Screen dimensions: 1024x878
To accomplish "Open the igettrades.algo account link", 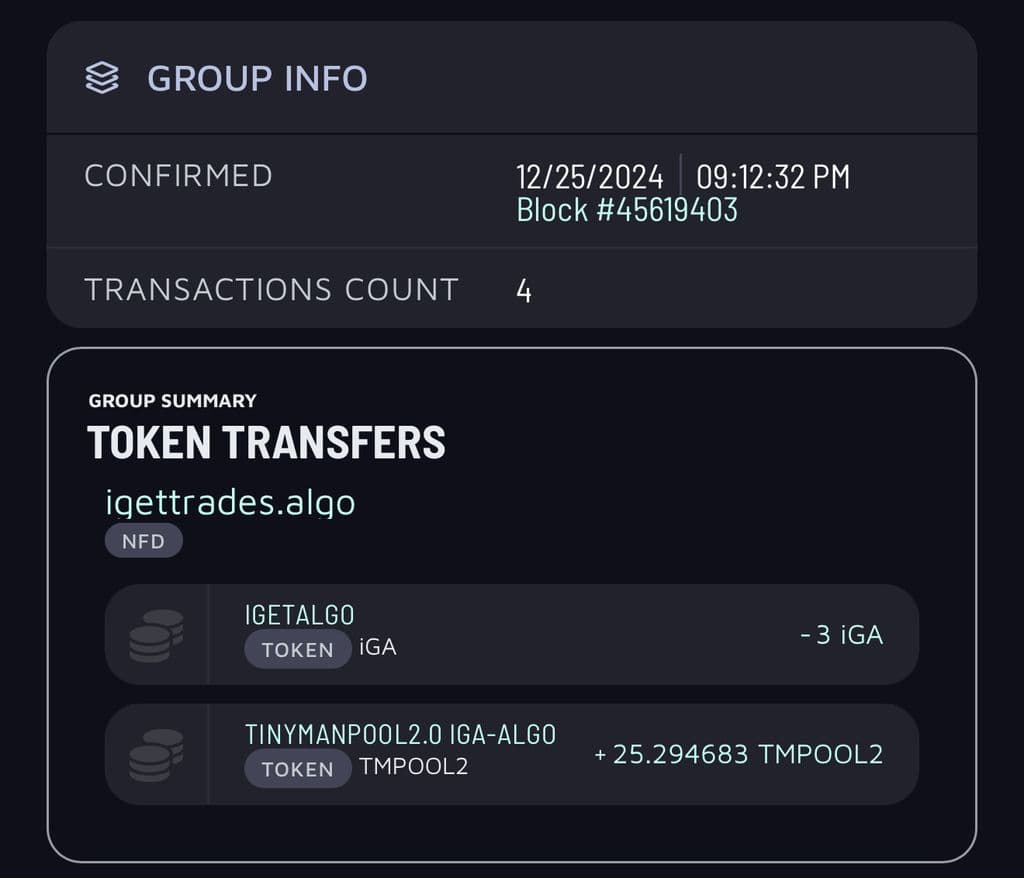I will click(x=231, y=502).
